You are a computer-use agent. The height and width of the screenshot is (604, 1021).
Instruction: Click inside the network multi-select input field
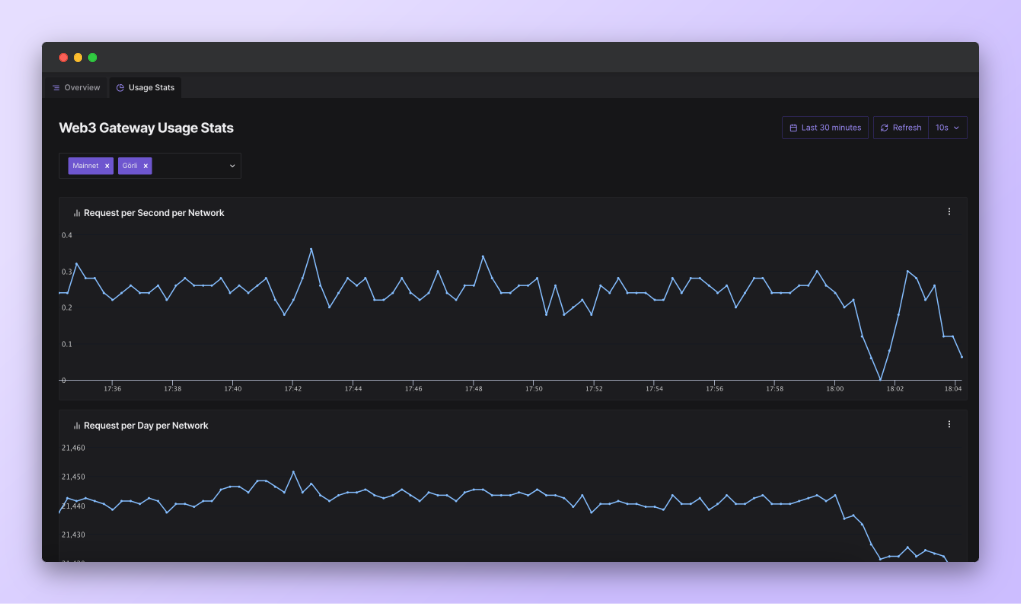point(188,166)
